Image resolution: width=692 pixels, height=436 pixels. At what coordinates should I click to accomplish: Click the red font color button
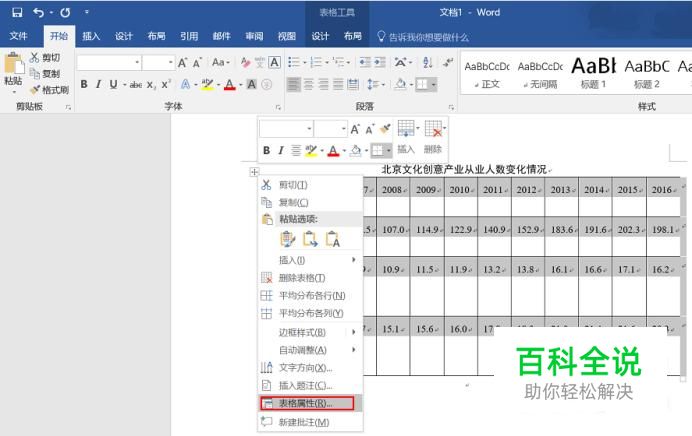click(x=229, y=84)
